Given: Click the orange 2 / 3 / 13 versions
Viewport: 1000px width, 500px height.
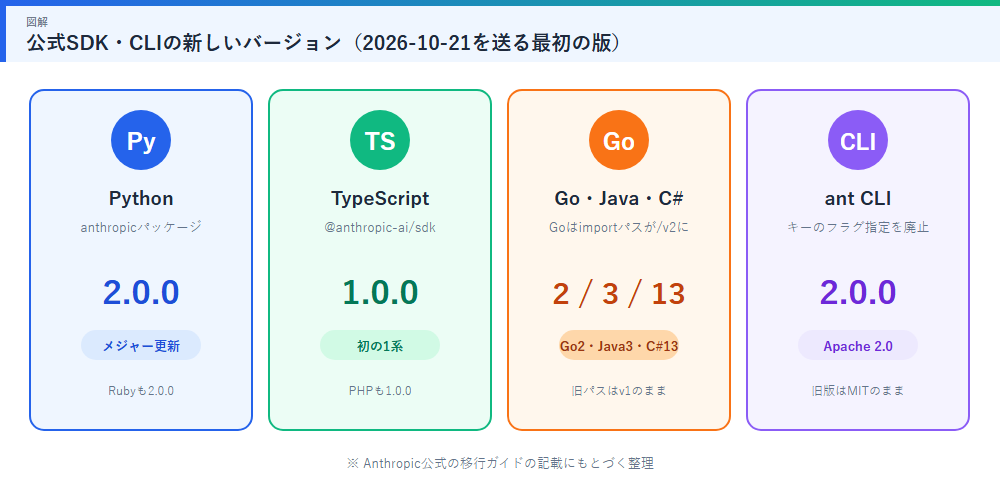Looking at the screenshot, I should [619, 293].
